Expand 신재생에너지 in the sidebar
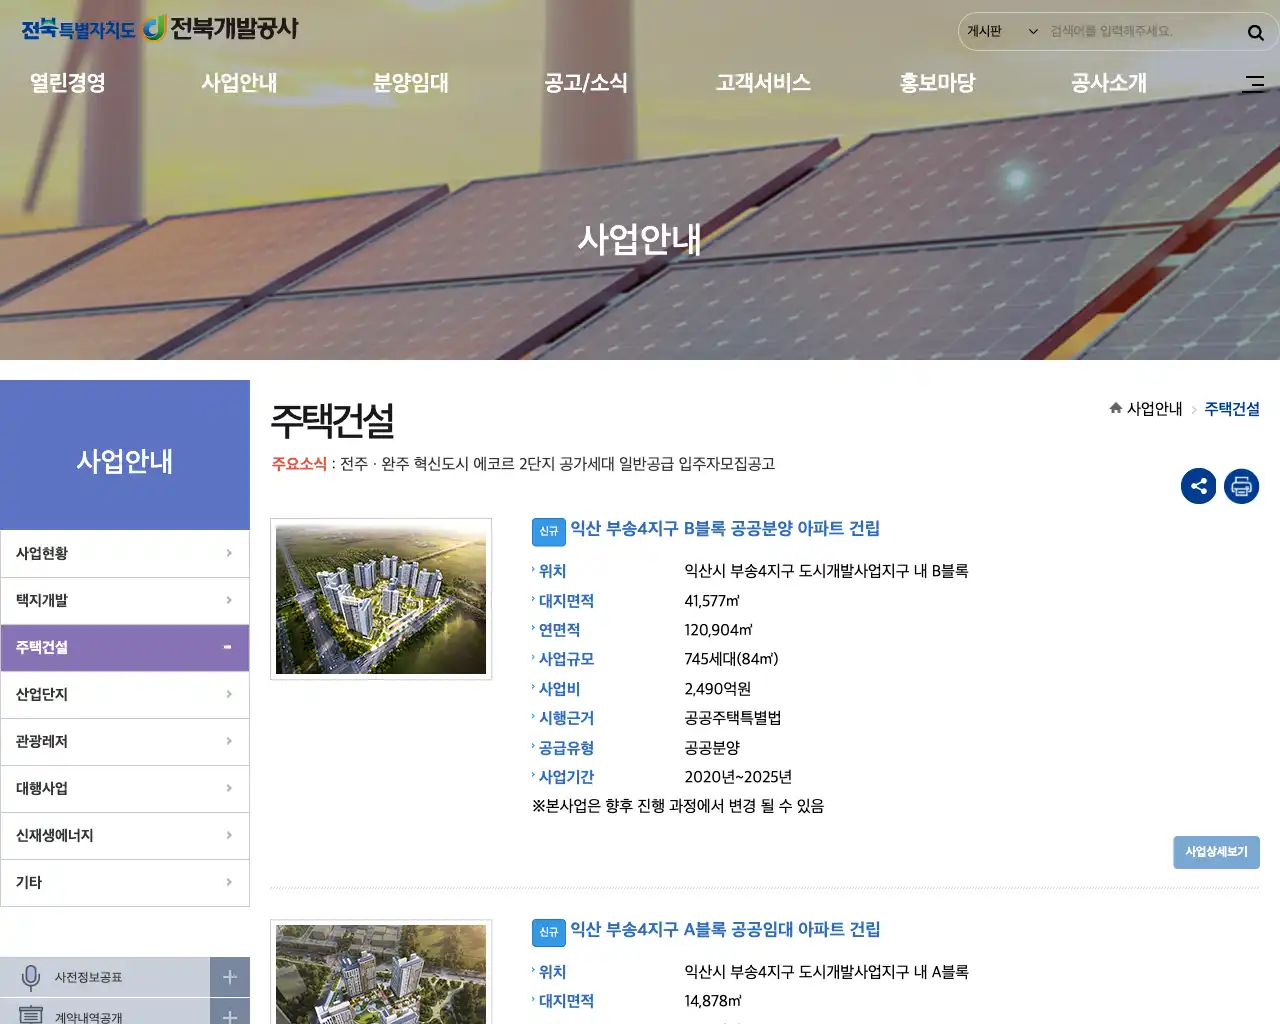This screenshot has width=1280, height=1024. pos(125,835)
